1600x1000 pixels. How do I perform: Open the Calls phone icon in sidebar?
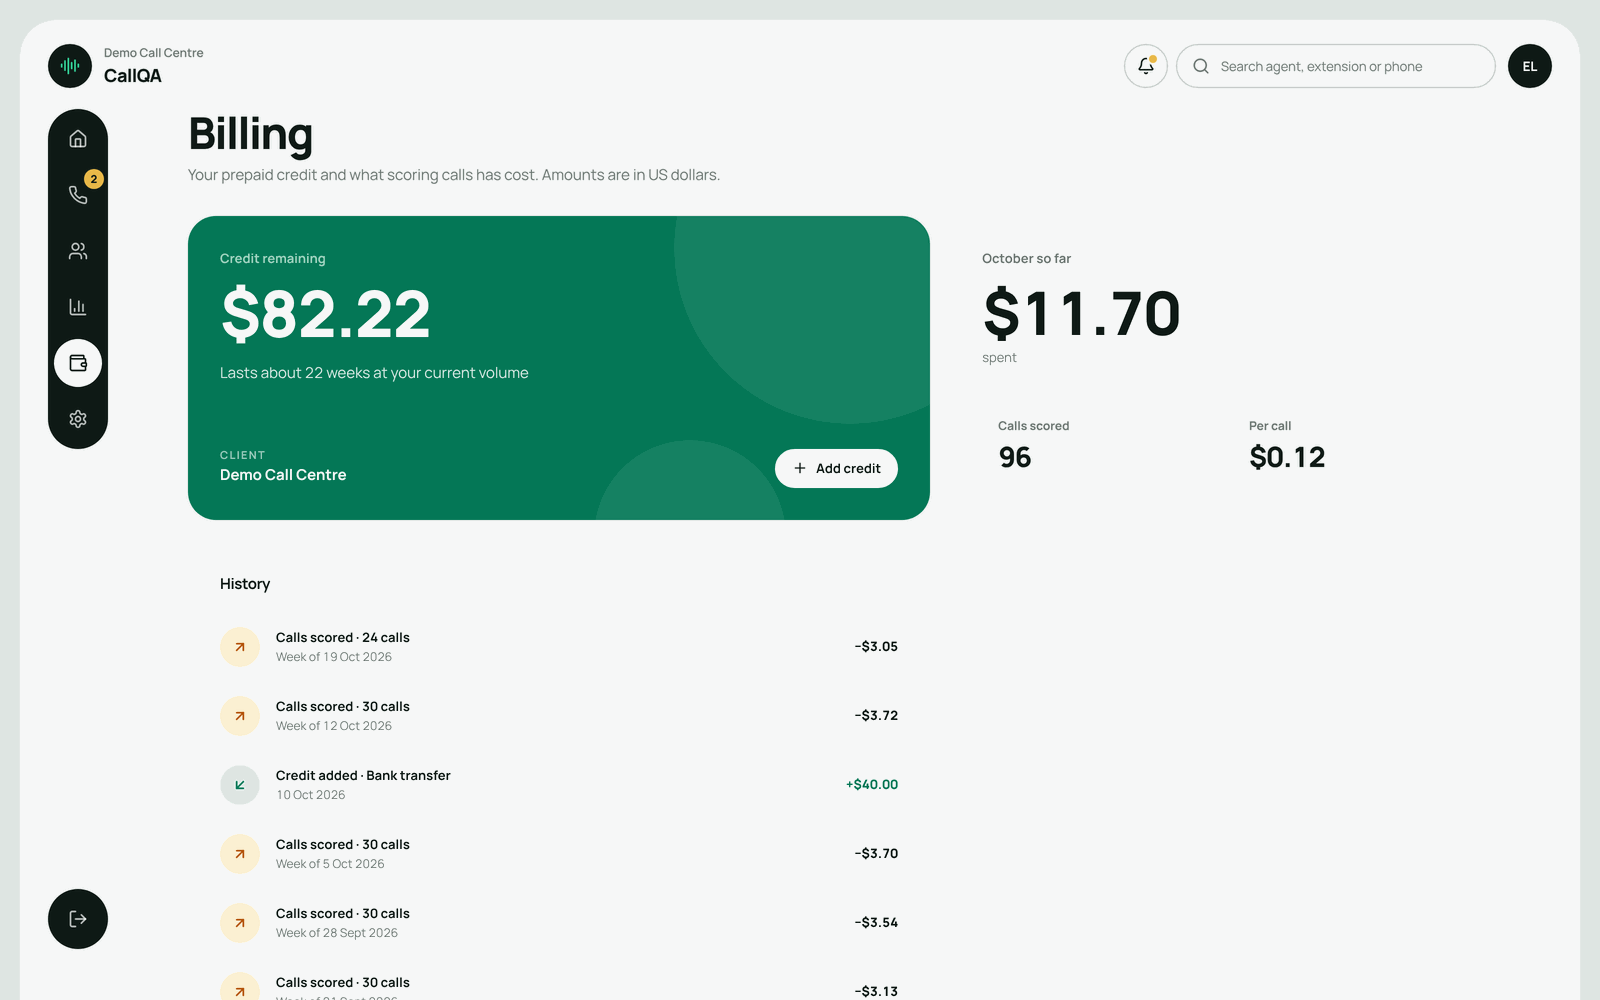(78, 195)
